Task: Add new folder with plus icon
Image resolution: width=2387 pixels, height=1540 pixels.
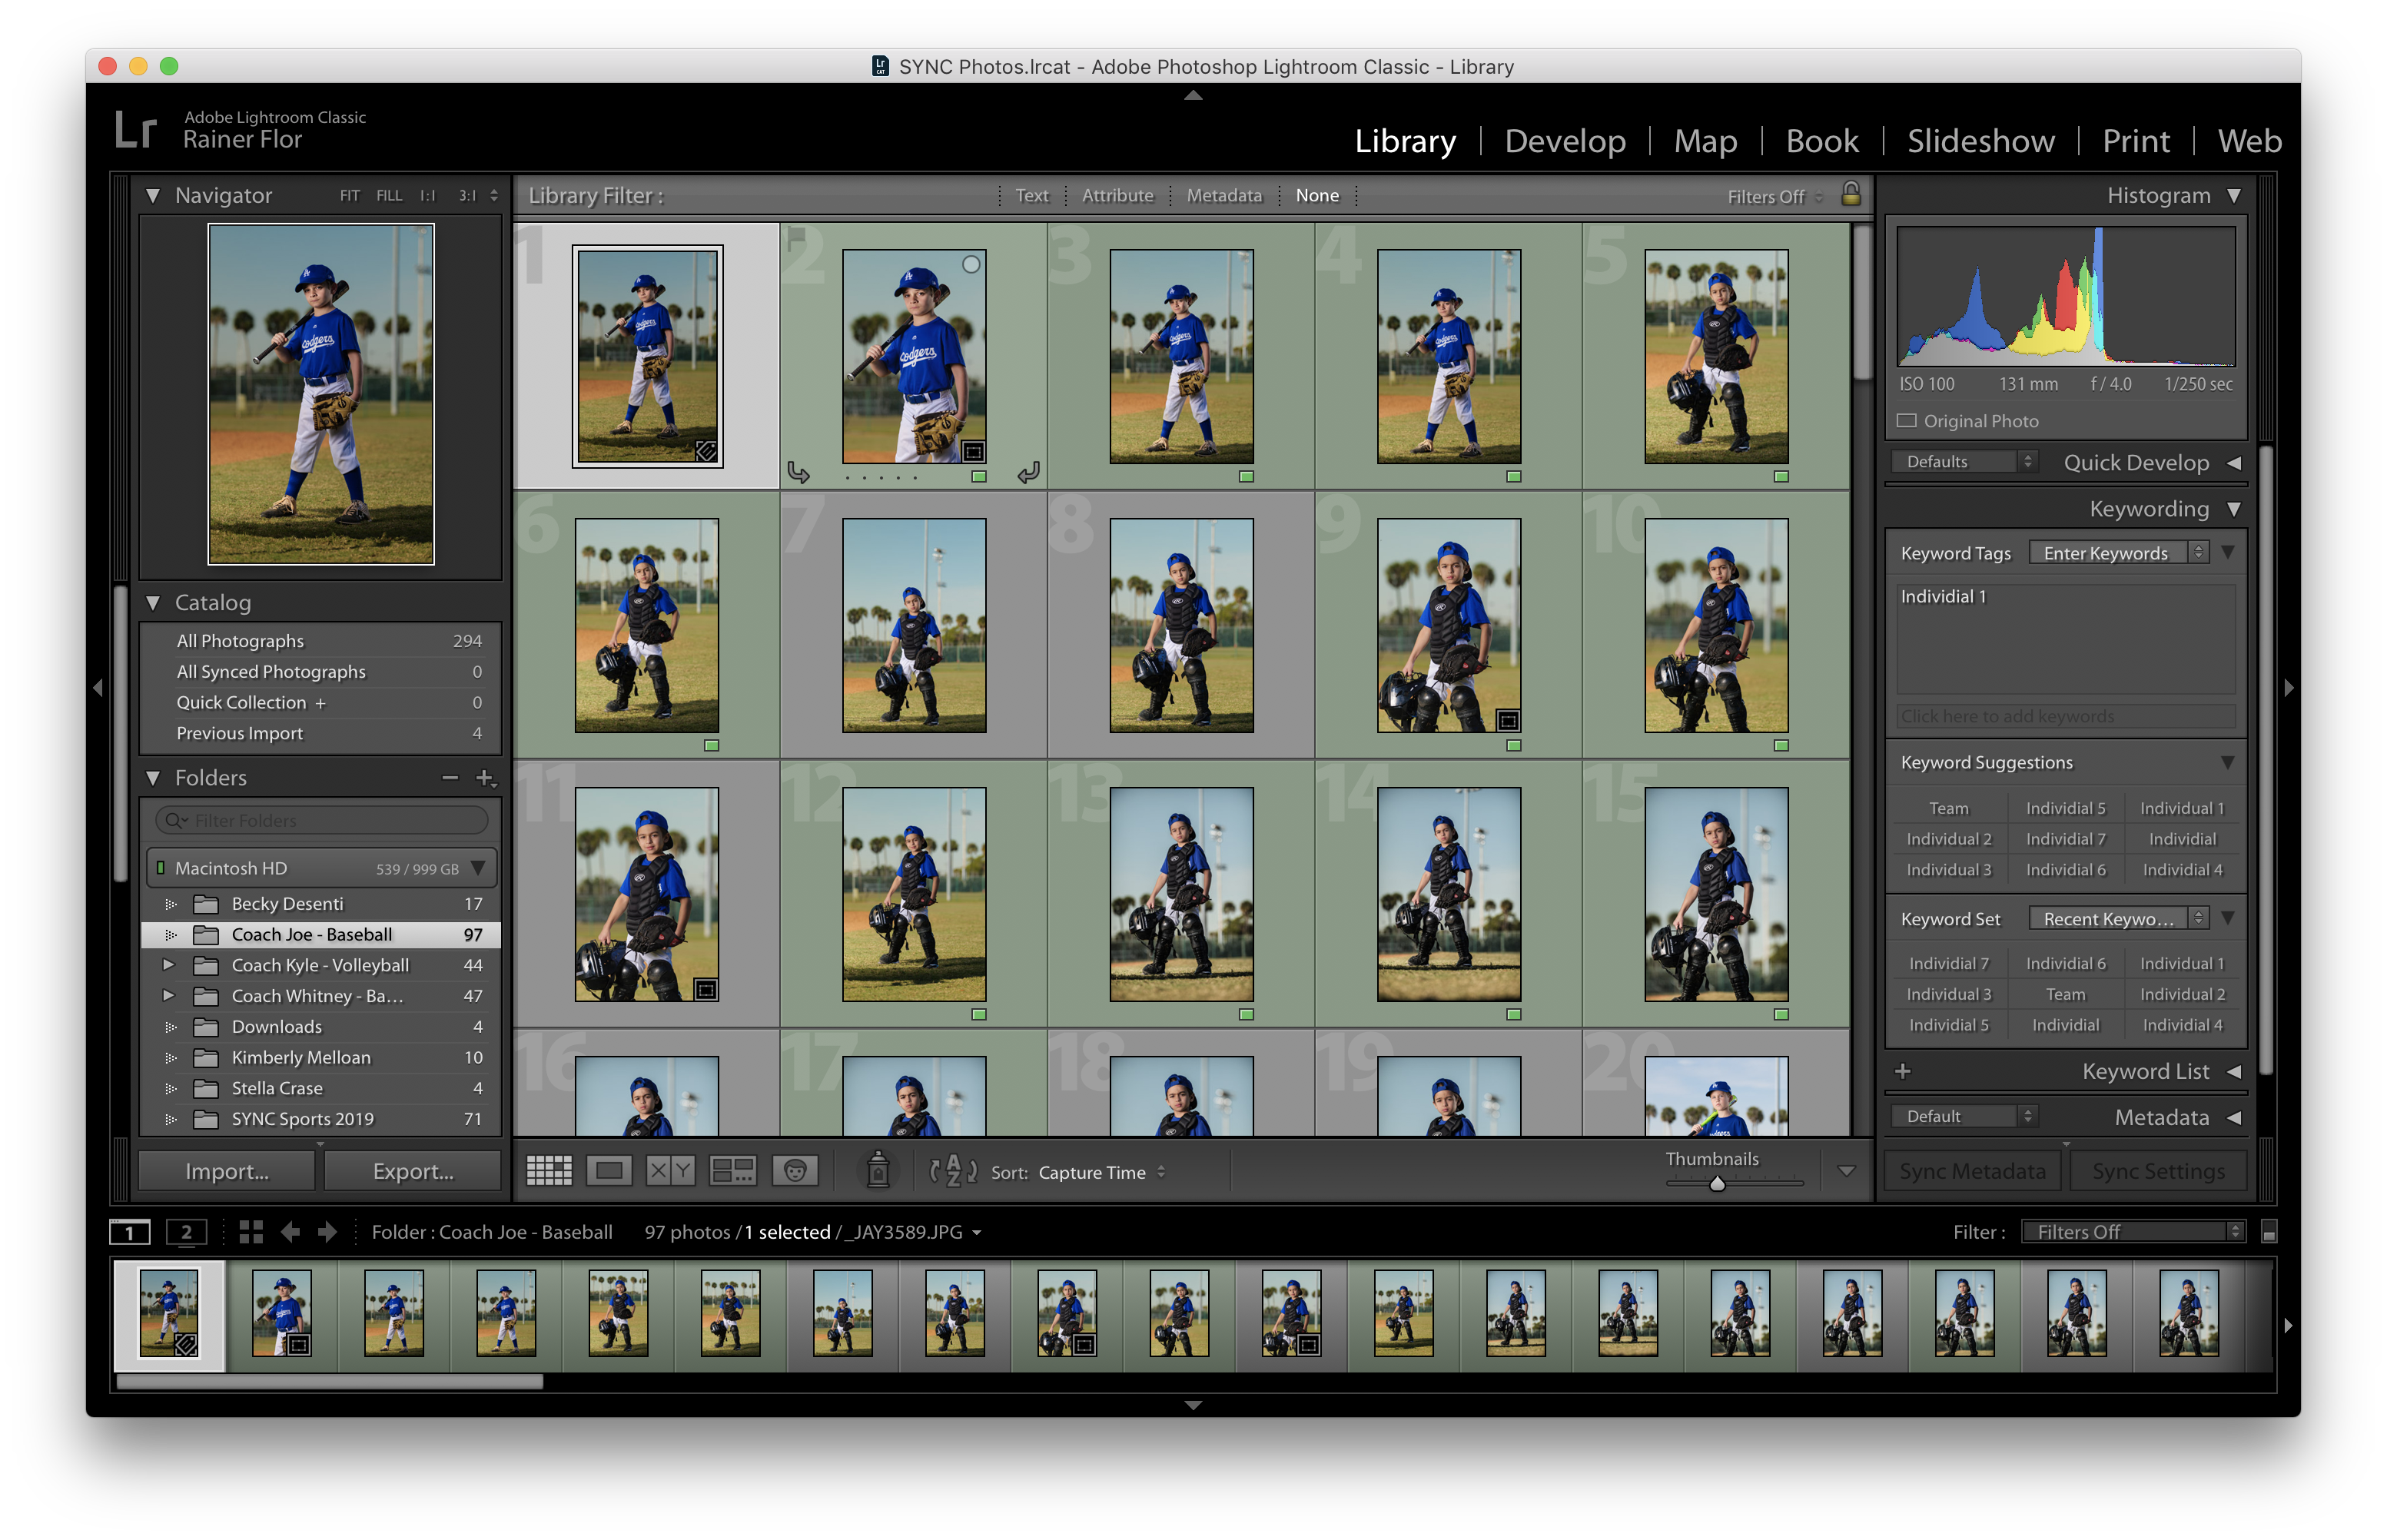Action: (485, 777)
